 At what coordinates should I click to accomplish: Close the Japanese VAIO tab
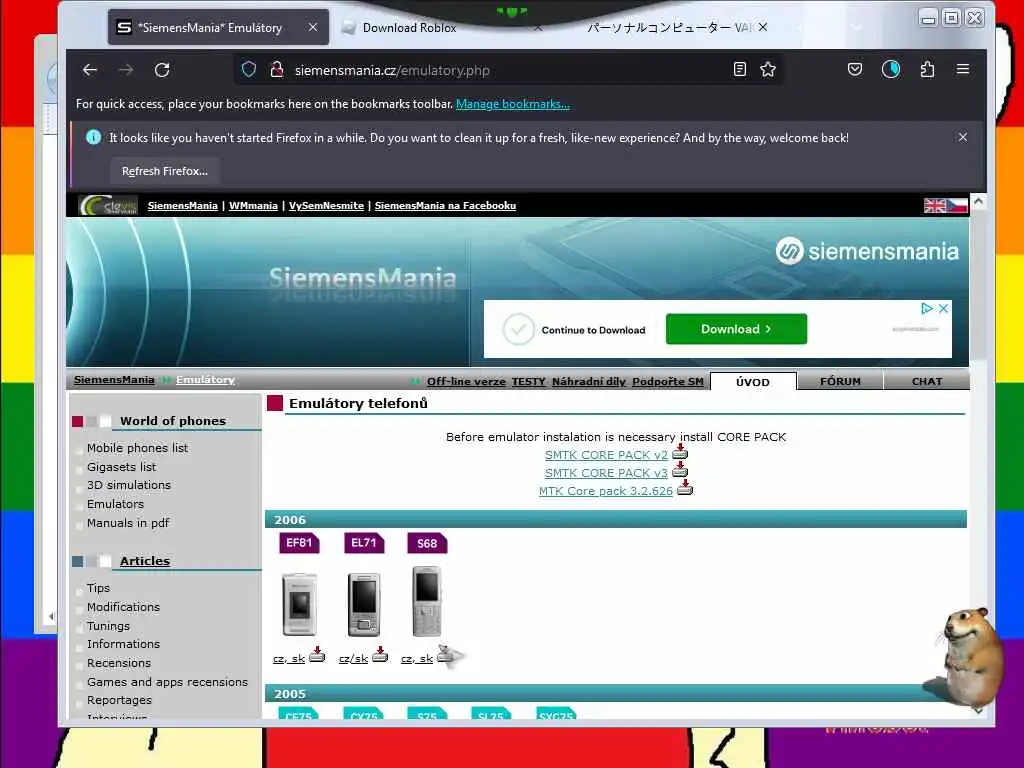click(x=763, y=27)
